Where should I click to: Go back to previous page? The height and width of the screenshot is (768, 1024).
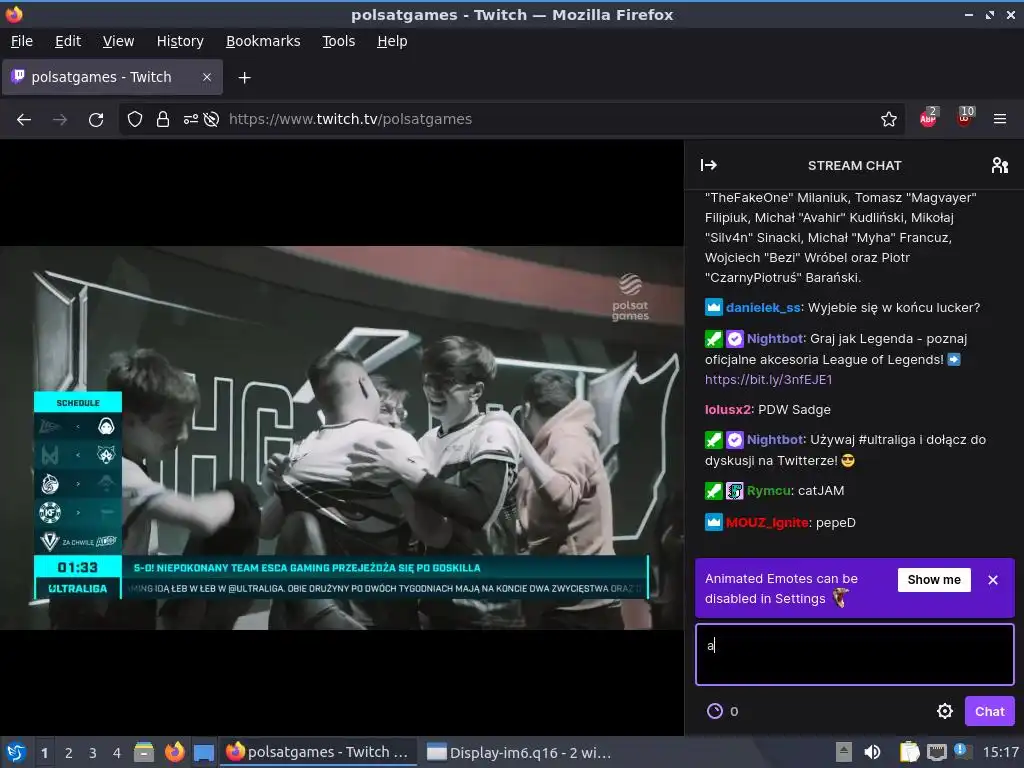(x=24, y=120)
